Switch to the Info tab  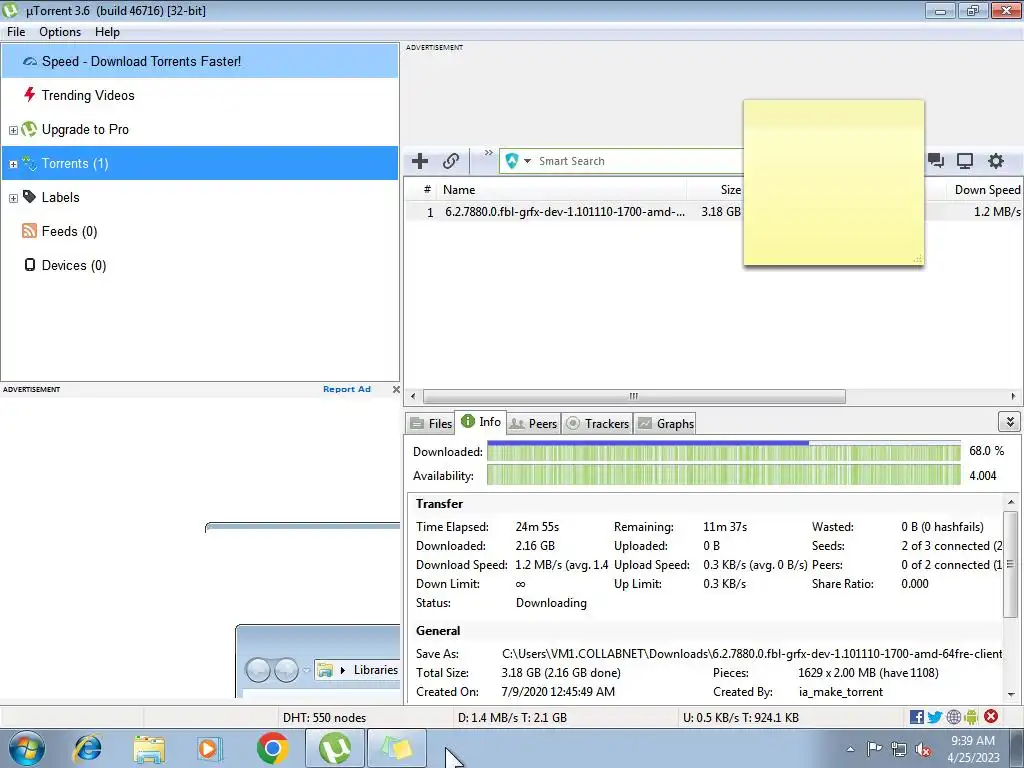(x=481, y=422)
